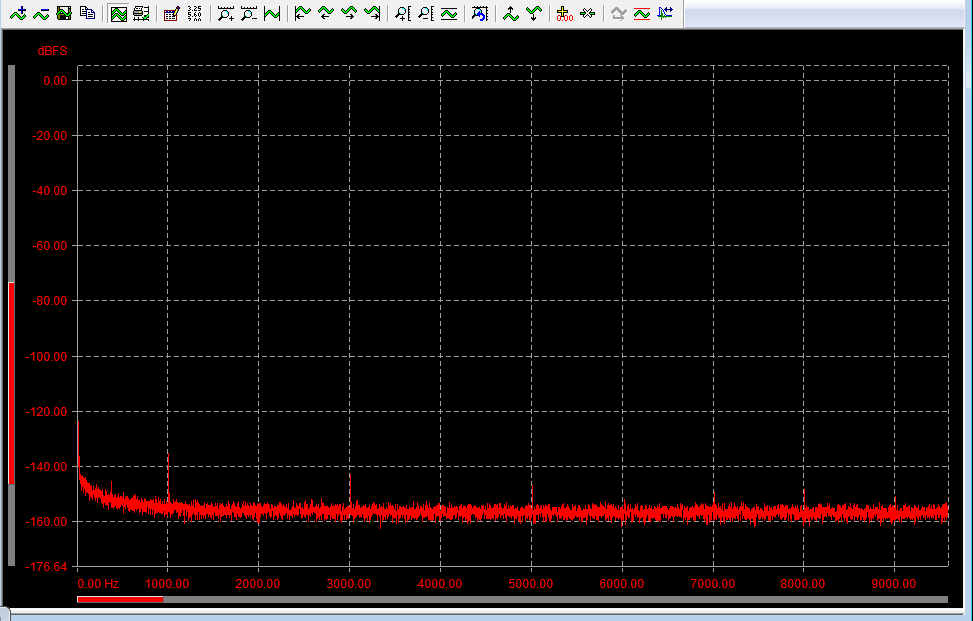
Task: Copy the graph with the copy pages icon
Action: click(87, 13)
